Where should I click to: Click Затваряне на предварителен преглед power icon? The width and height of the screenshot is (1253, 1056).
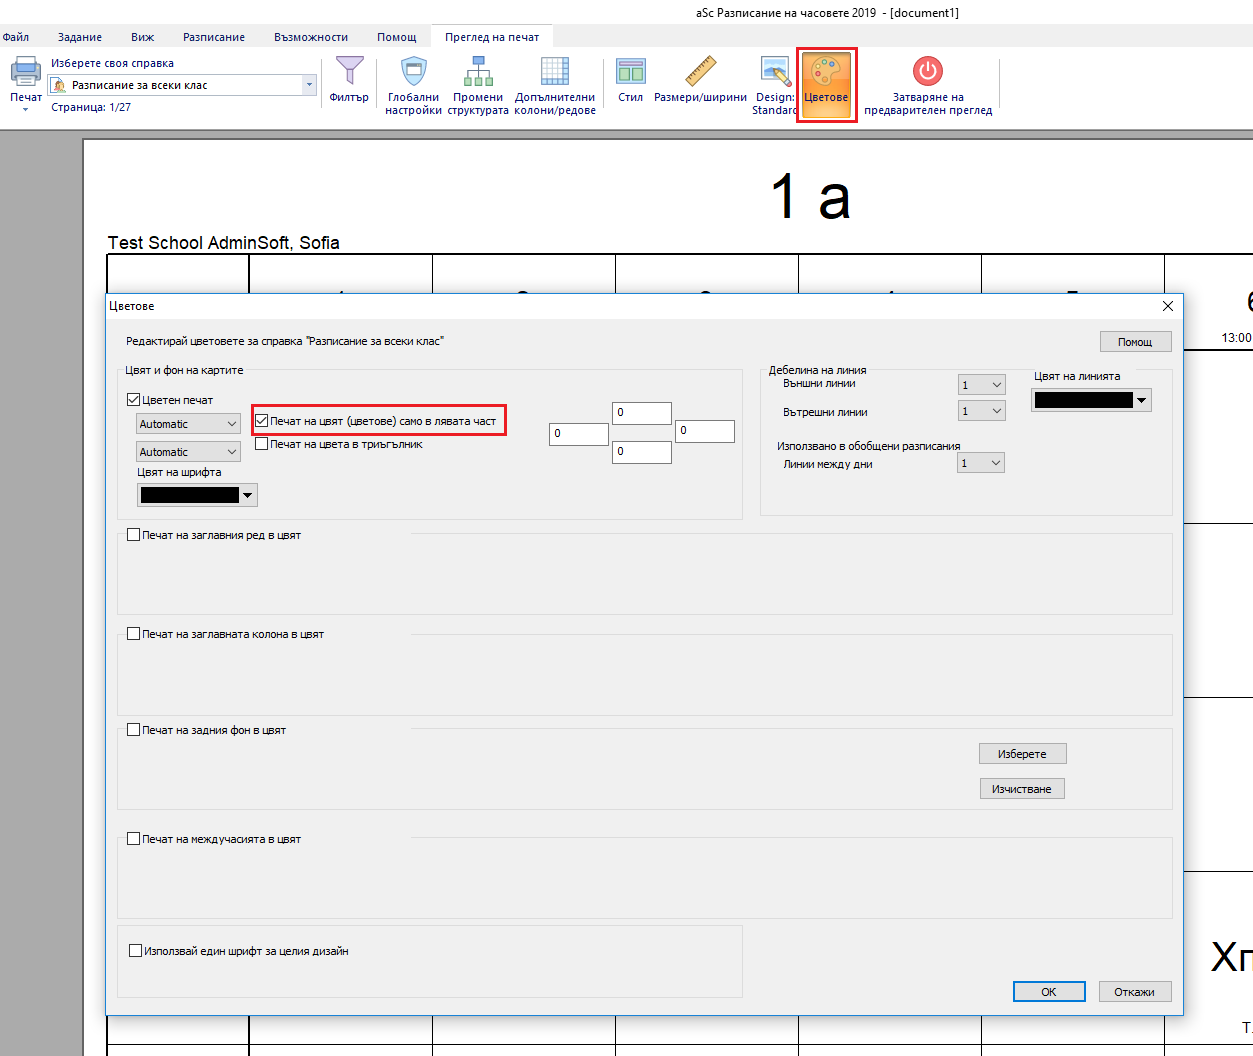[927, 73]
